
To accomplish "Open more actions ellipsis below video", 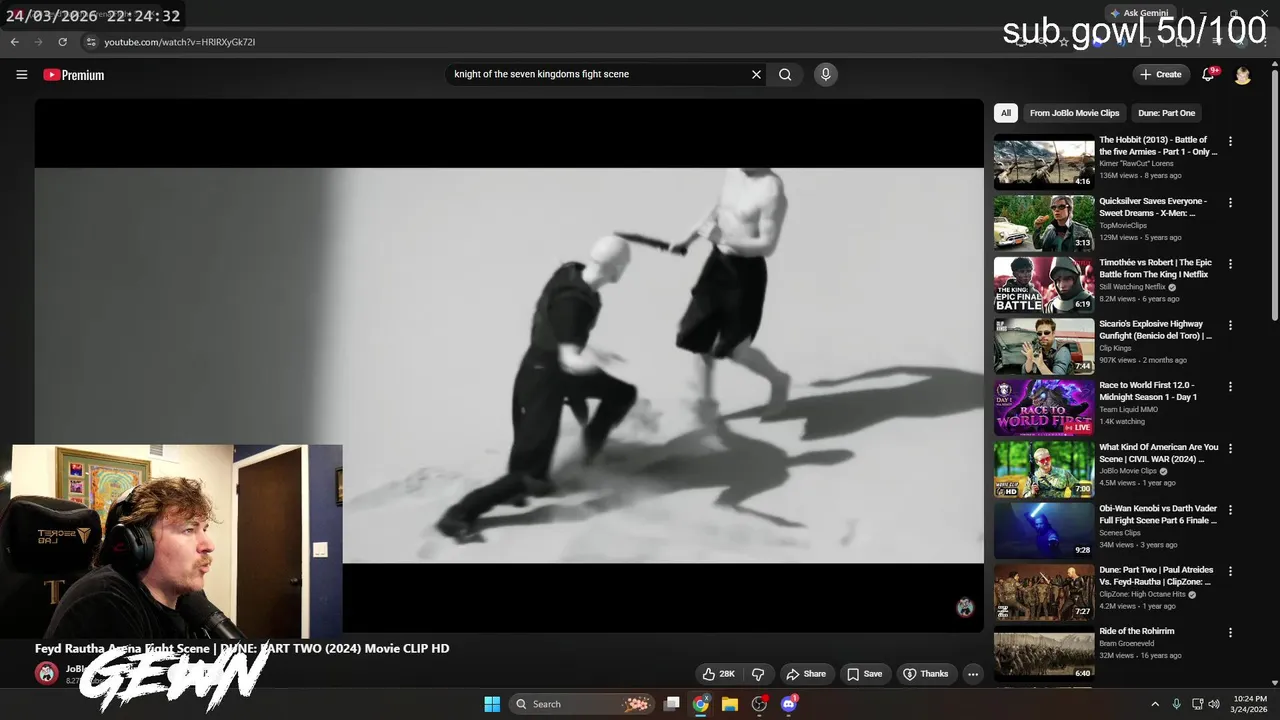I will [972, 674].
